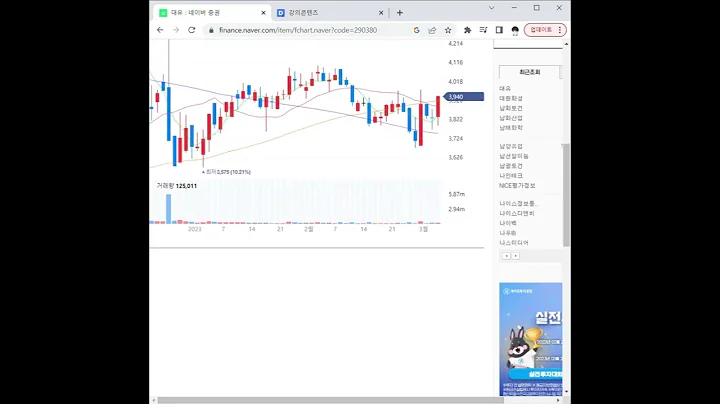Click the vertical scrollbar down arrow
Image resolution: width=720 pixels, height=404 pixels.
coord(566,392)
